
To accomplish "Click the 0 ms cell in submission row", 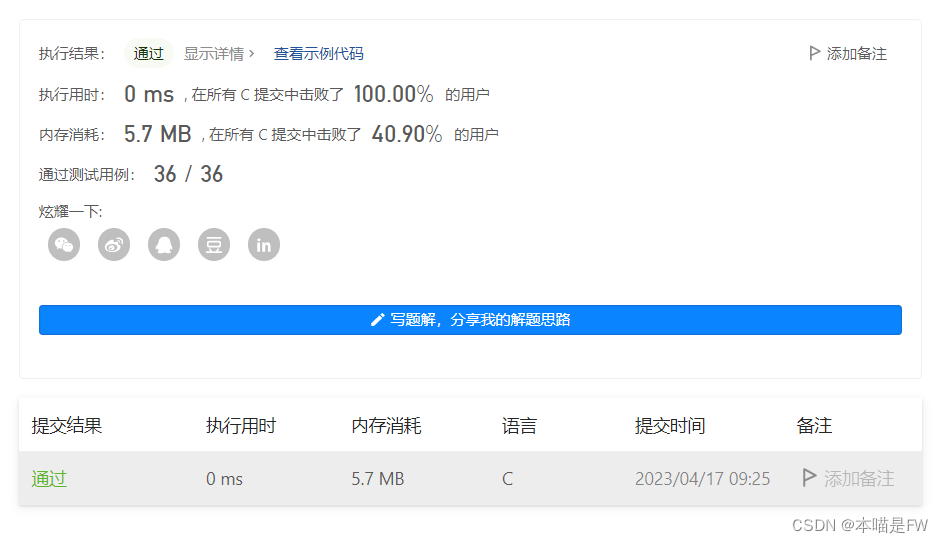I will click(x=224, y=479).
